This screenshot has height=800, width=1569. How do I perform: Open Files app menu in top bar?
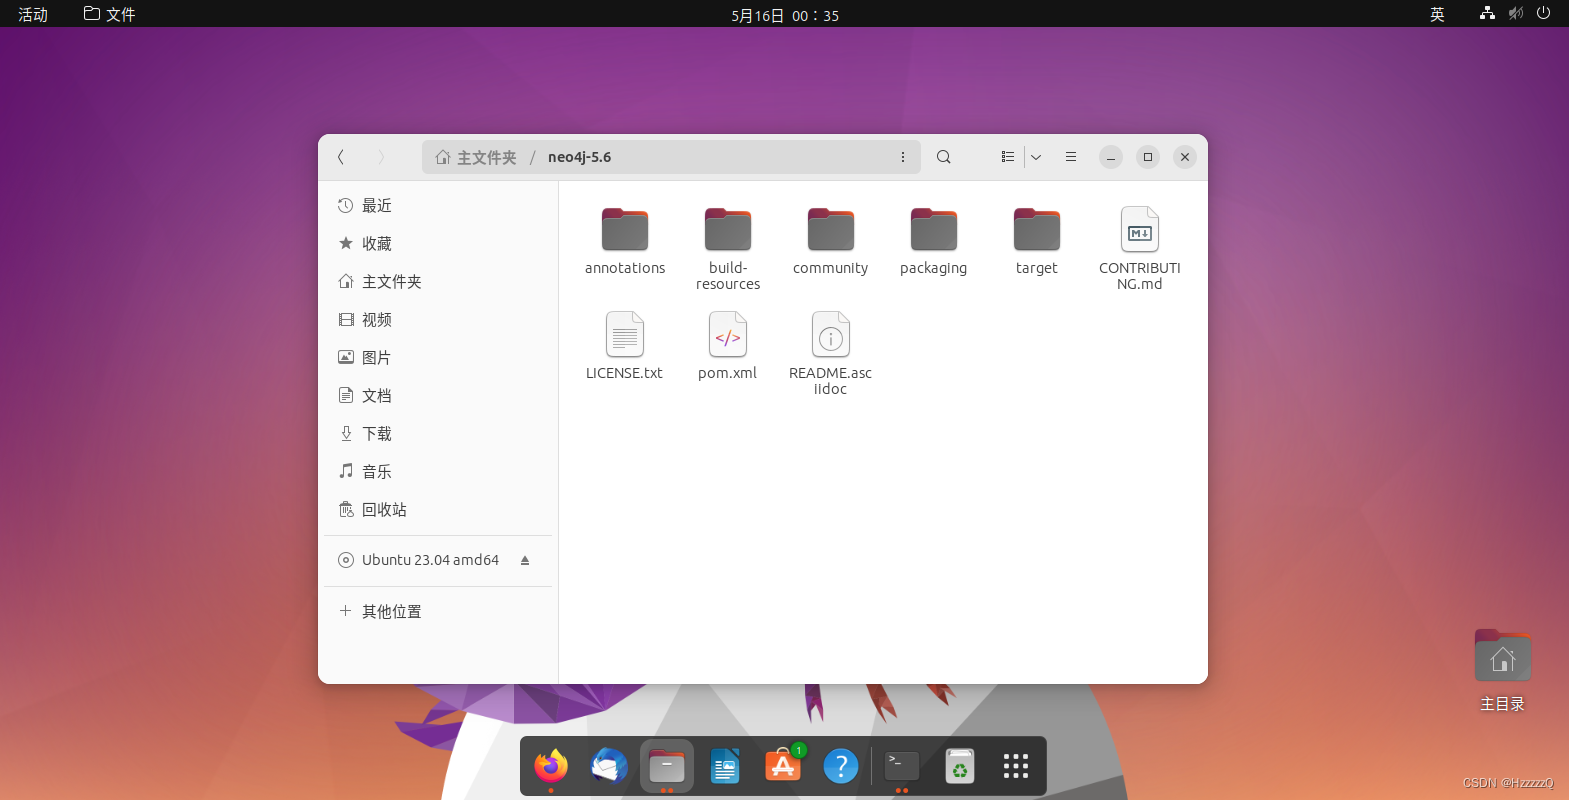click(x=110, y=14)
